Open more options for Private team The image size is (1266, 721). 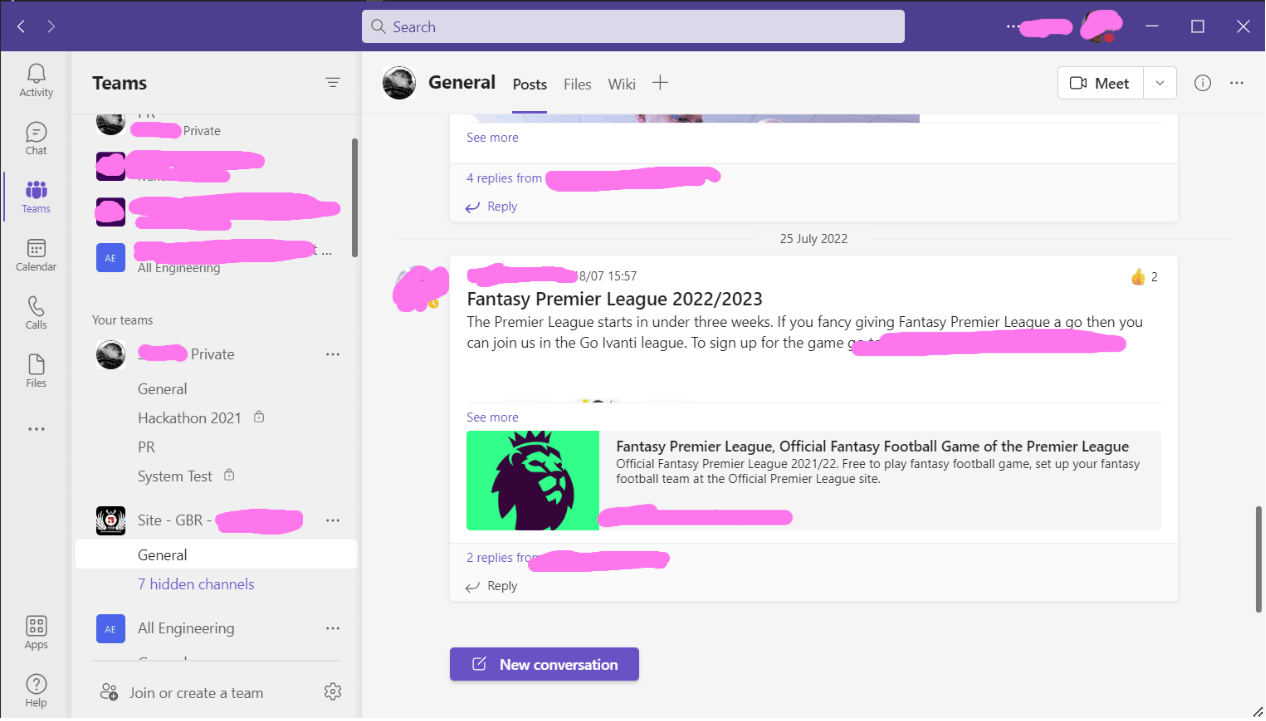(333, 354)
